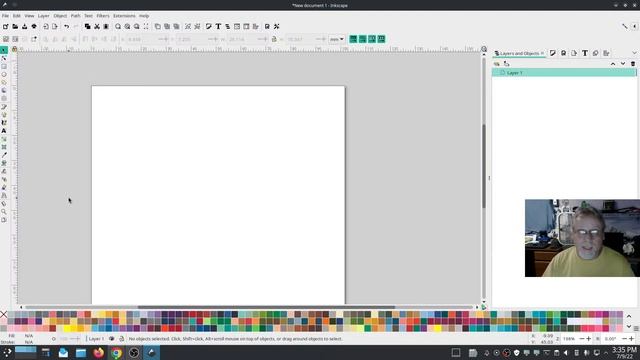The image size is (640, 360).
Task: Toggle snapping control at top right
Action: 625,27
